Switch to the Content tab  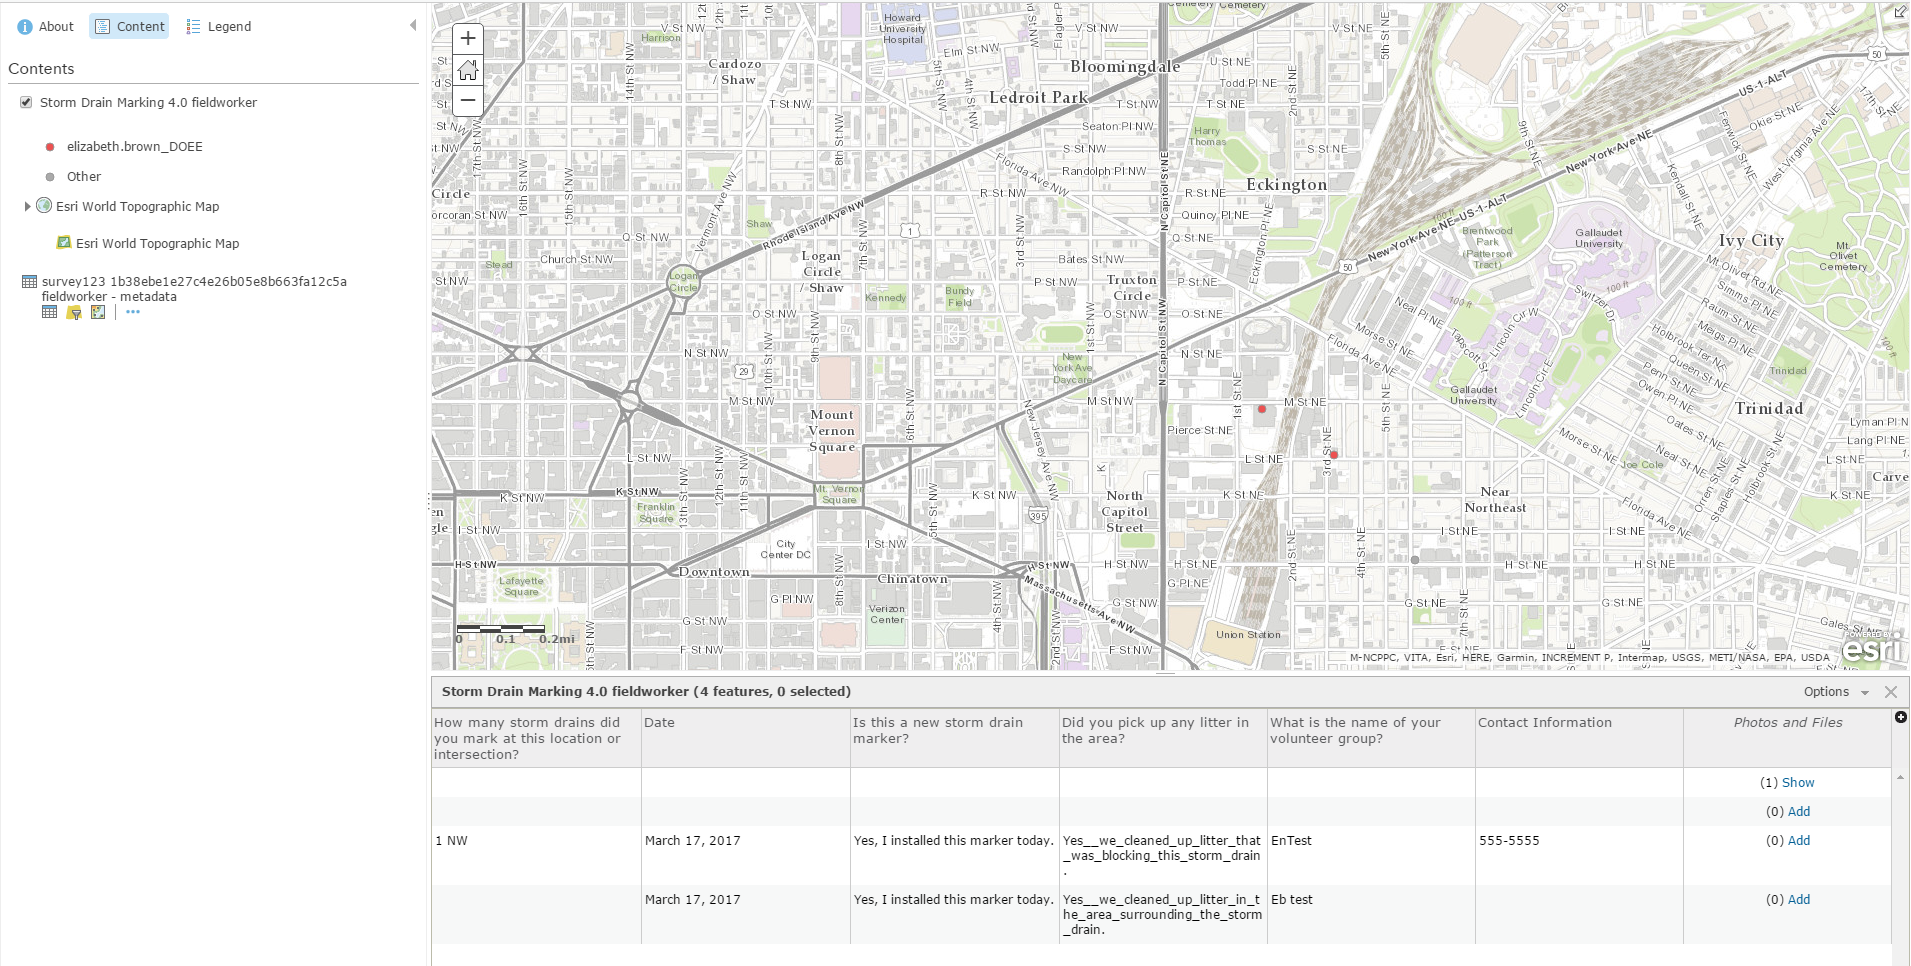coord(130,27)
